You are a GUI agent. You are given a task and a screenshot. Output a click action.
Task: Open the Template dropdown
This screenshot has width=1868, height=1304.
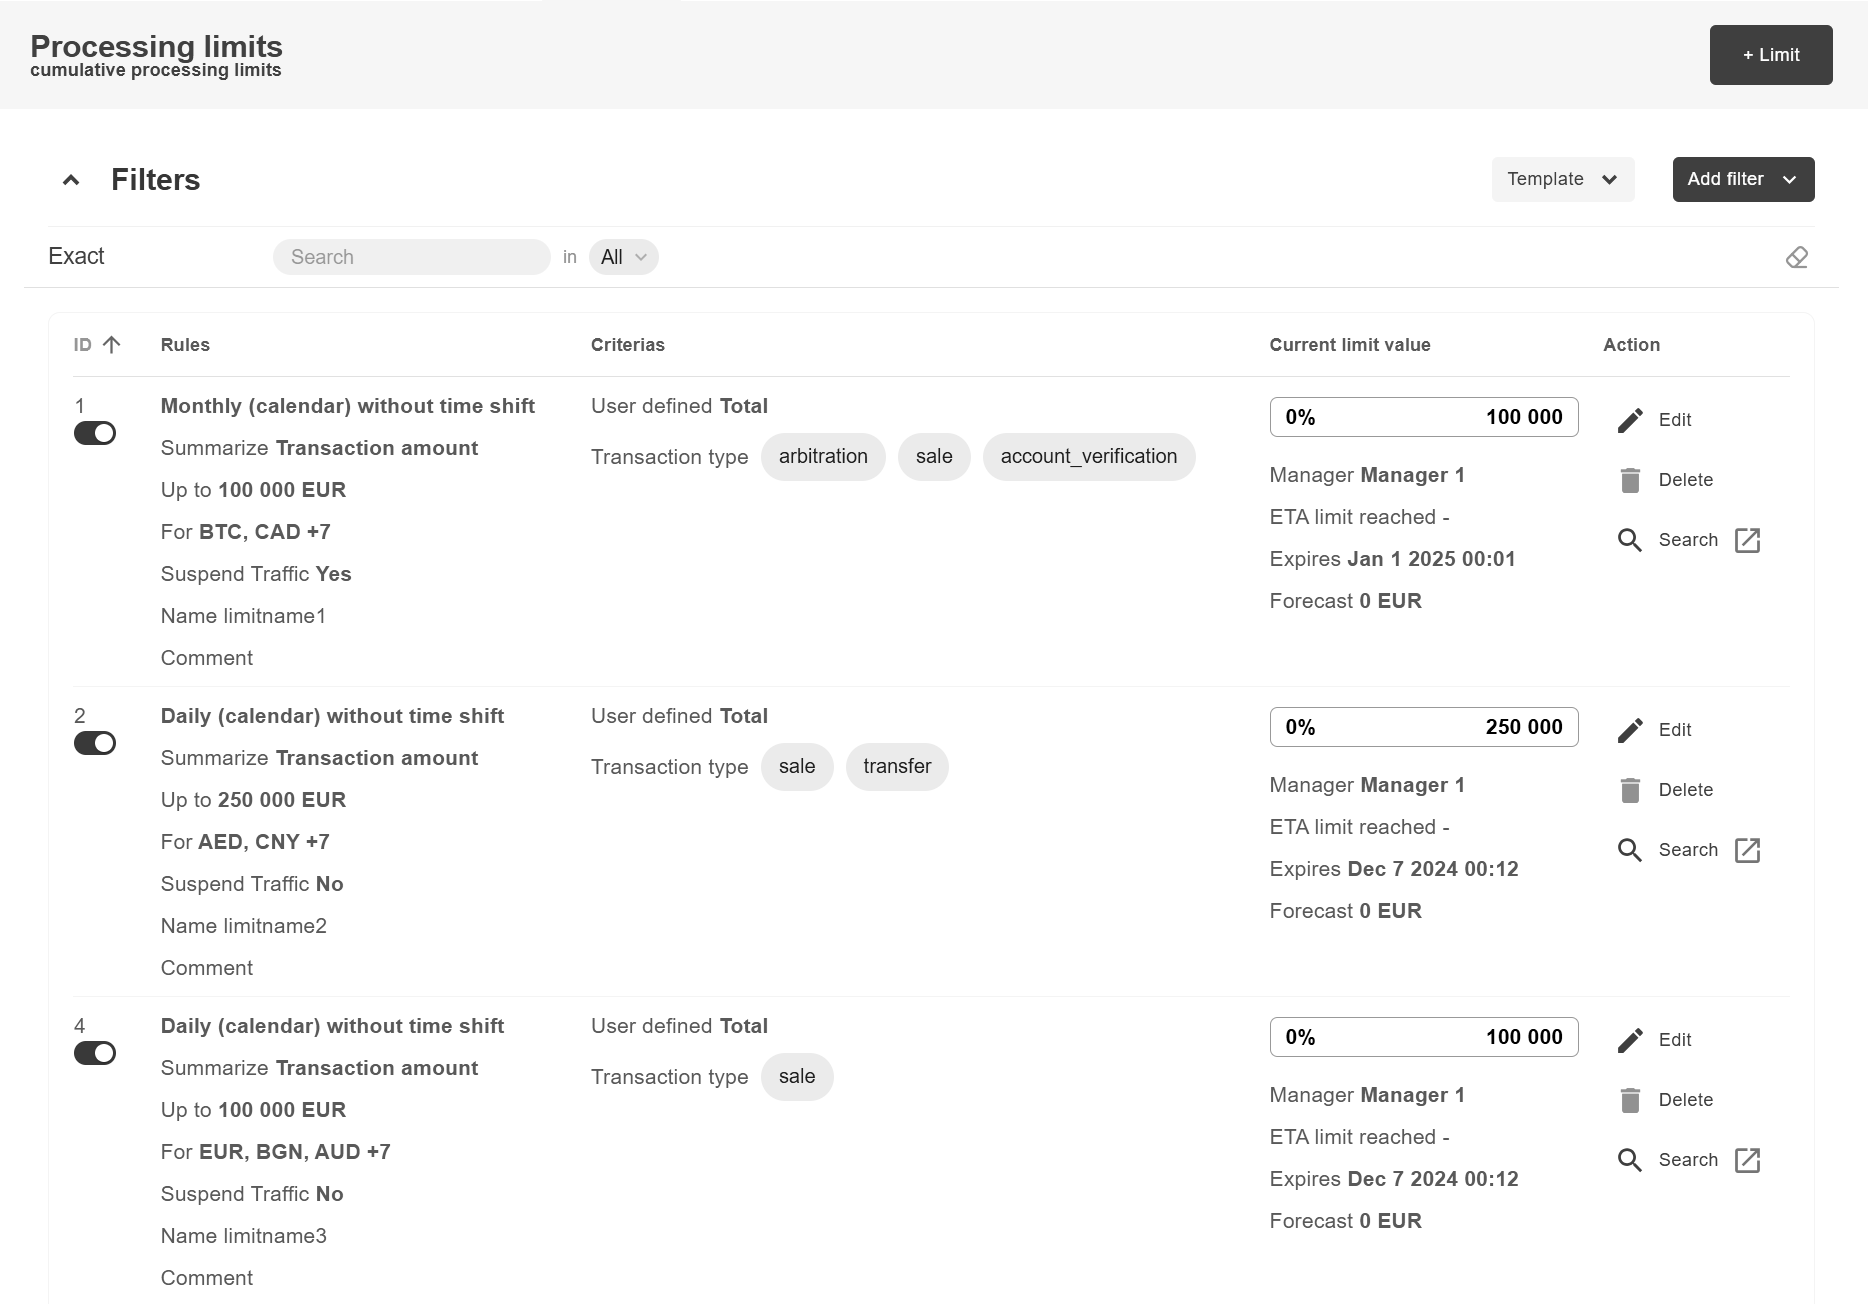(x=1562, y=179)
